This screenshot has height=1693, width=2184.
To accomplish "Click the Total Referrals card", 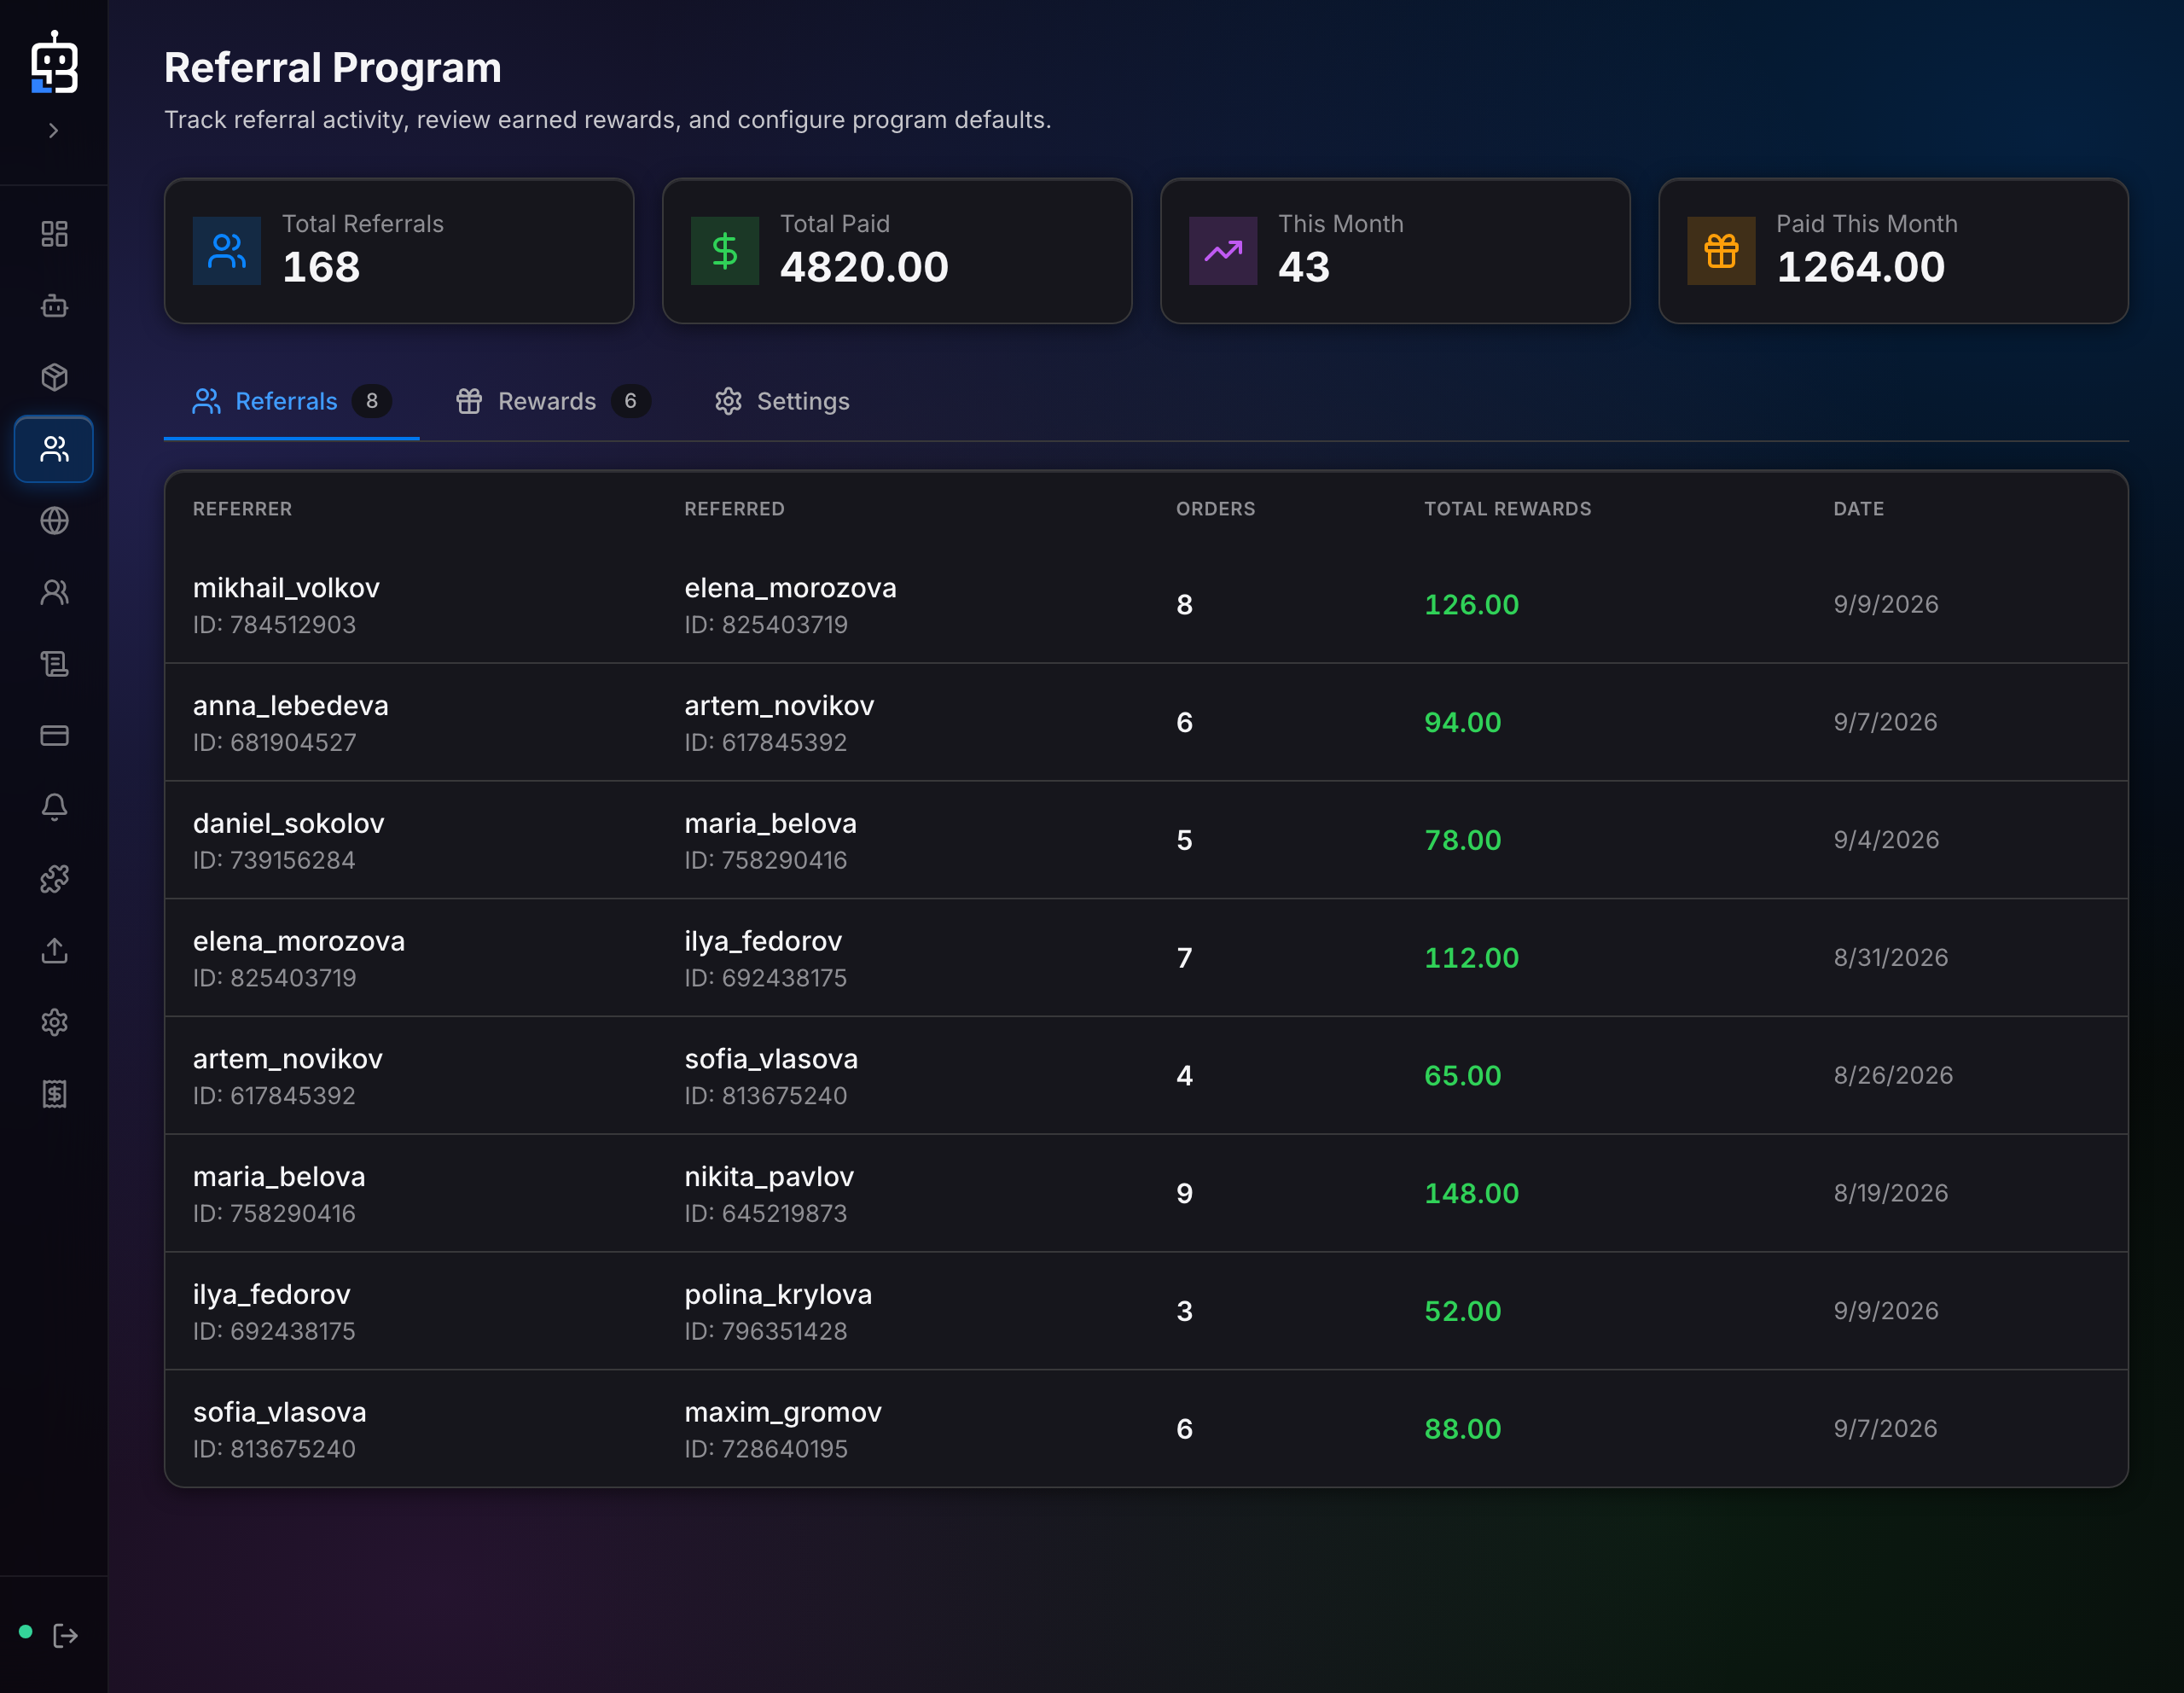I will coord(399,251).
